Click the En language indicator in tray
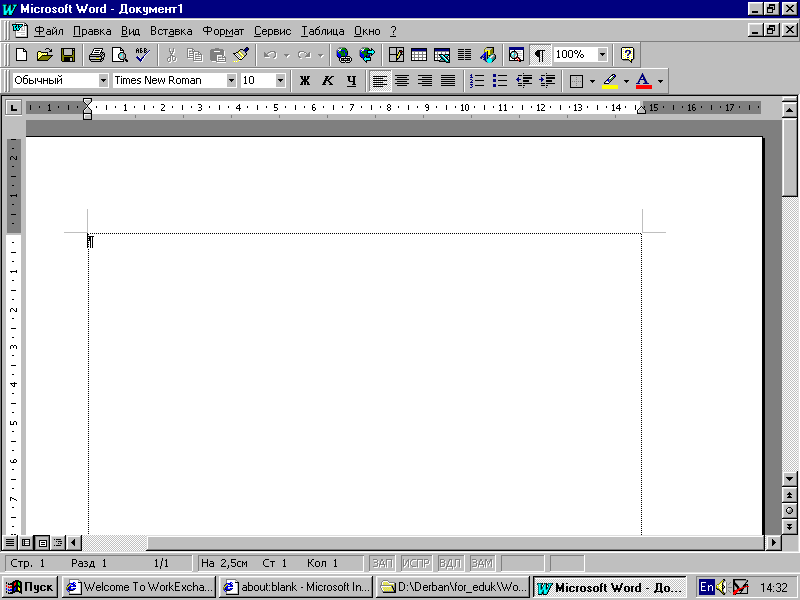Image resolution: width=800 pixels, height=600 pixels. pyautogui.click(x=706, y=587)
